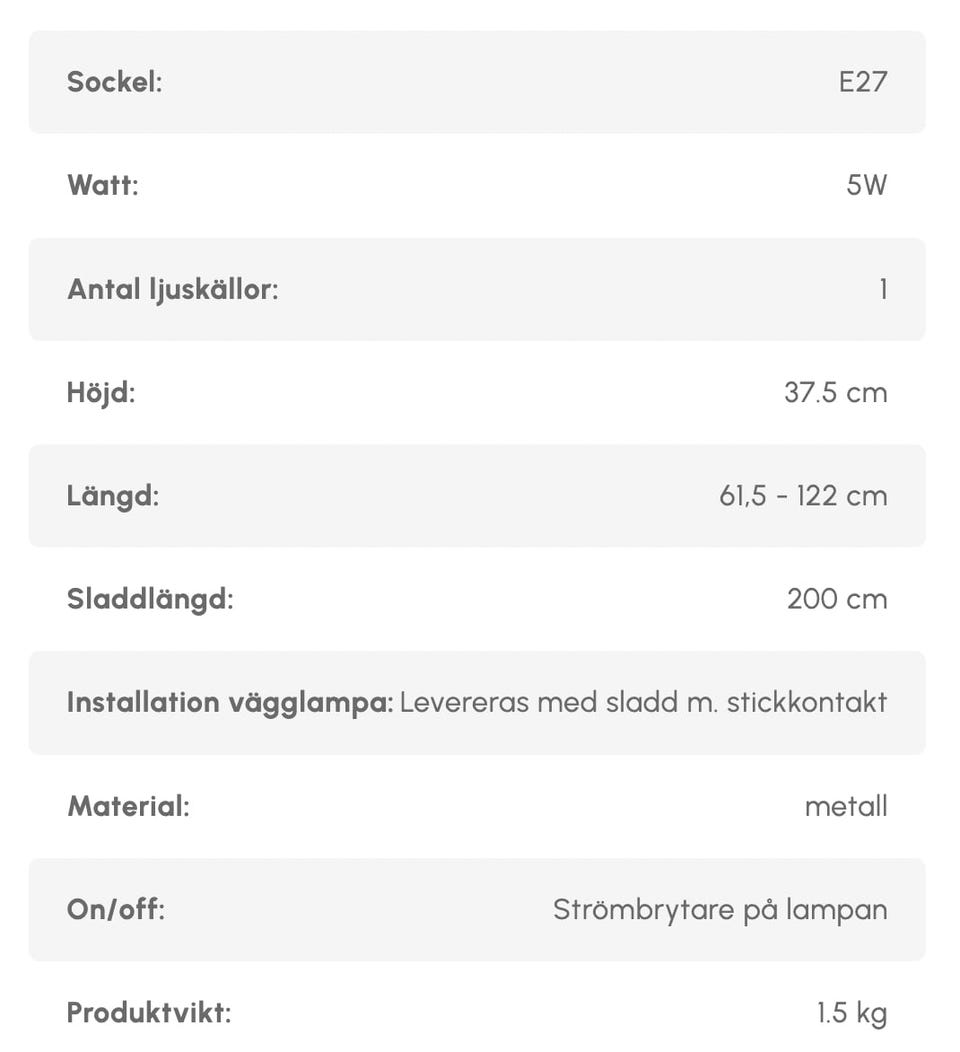Image resolution: width=960 pixels, height=1052 pixels.
Task: Click the Produktvikt label
Action: coord(148,1013)
